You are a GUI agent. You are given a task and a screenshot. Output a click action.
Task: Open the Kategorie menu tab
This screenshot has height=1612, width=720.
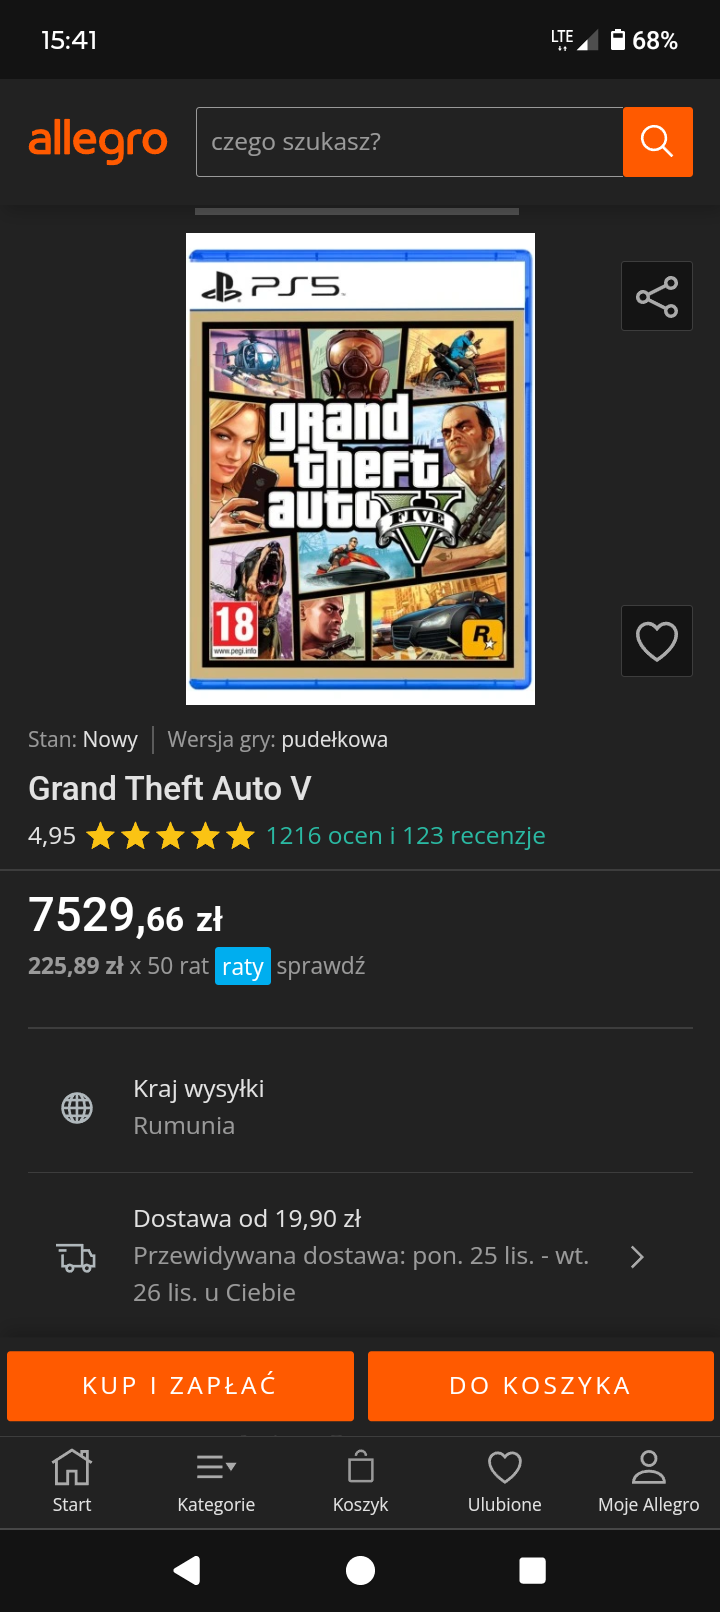216,1482
